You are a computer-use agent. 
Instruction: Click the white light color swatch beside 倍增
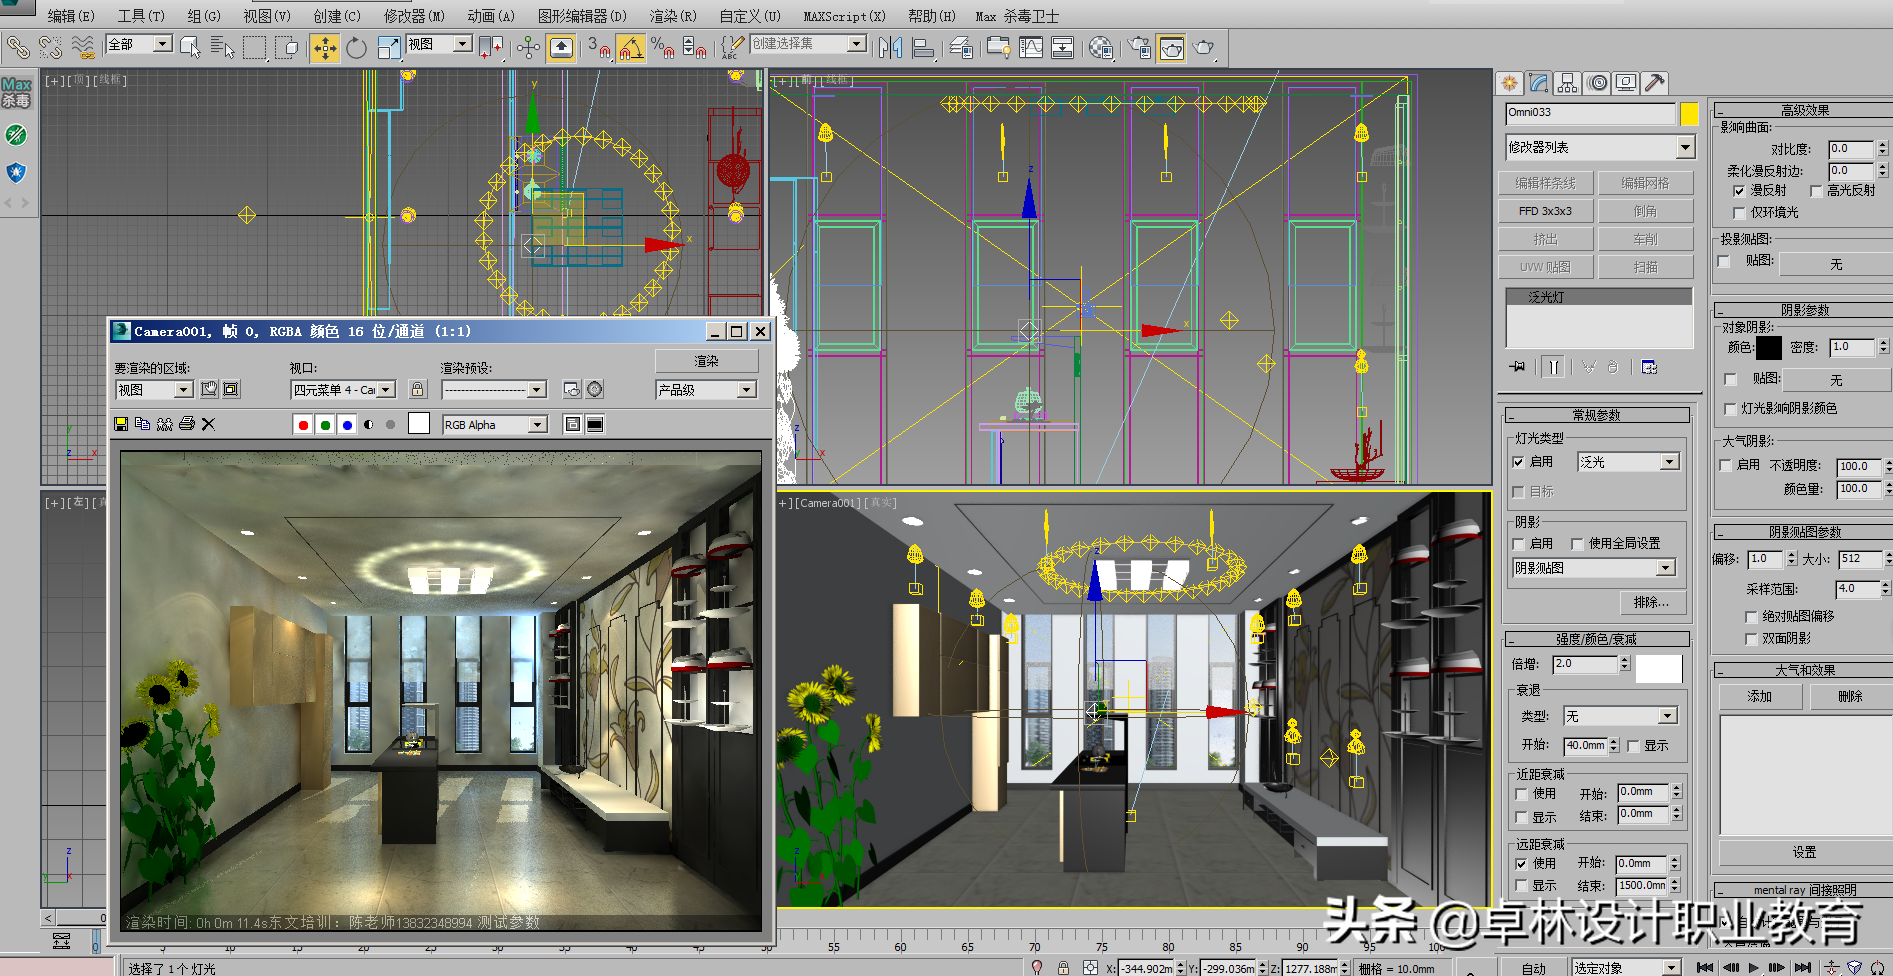(x=1658, y=668)
